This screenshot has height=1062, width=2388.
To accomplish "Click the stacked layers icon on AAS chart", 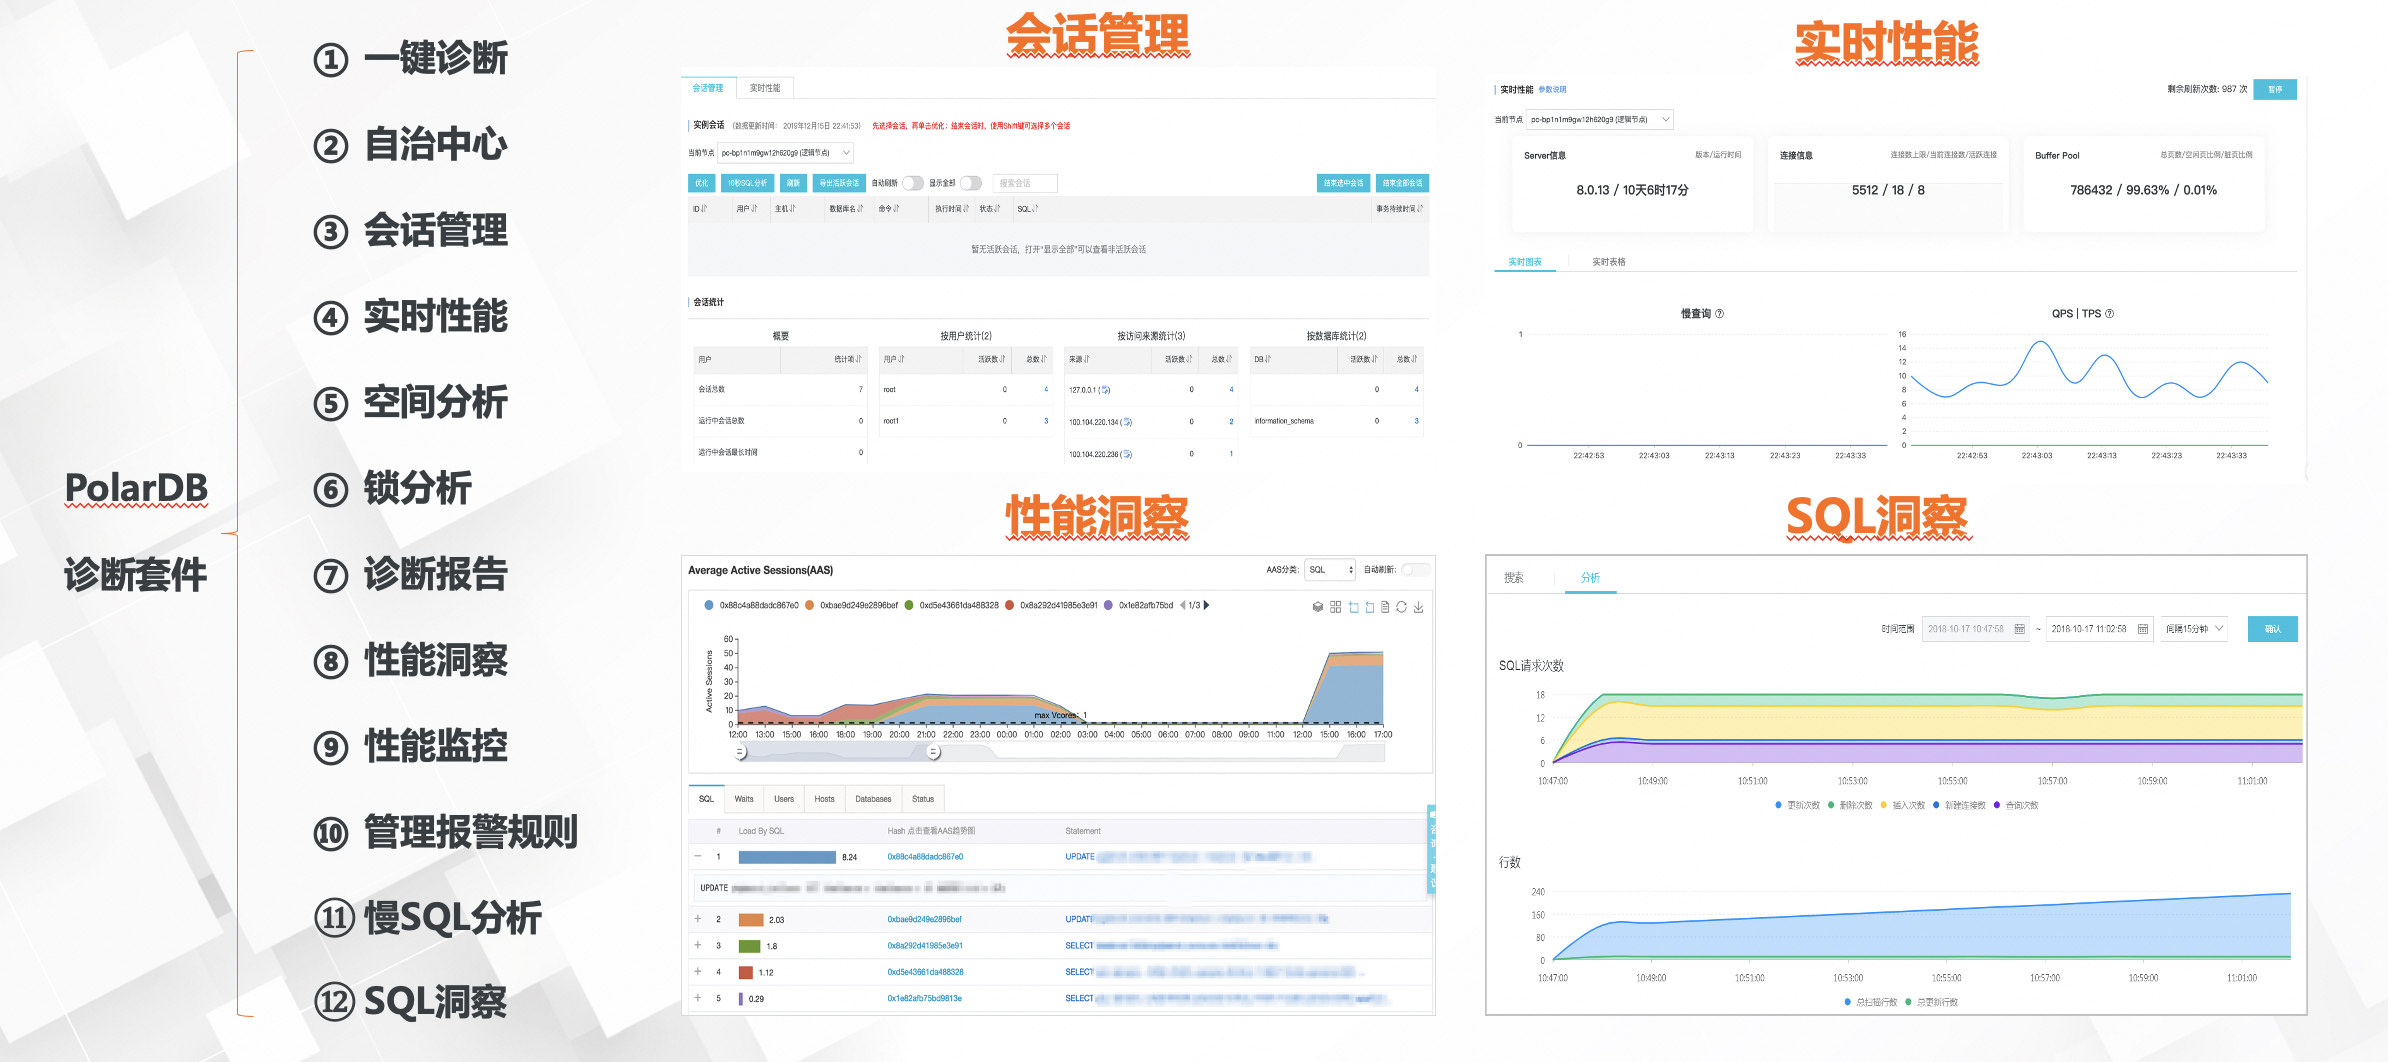I will [1318, 607].
